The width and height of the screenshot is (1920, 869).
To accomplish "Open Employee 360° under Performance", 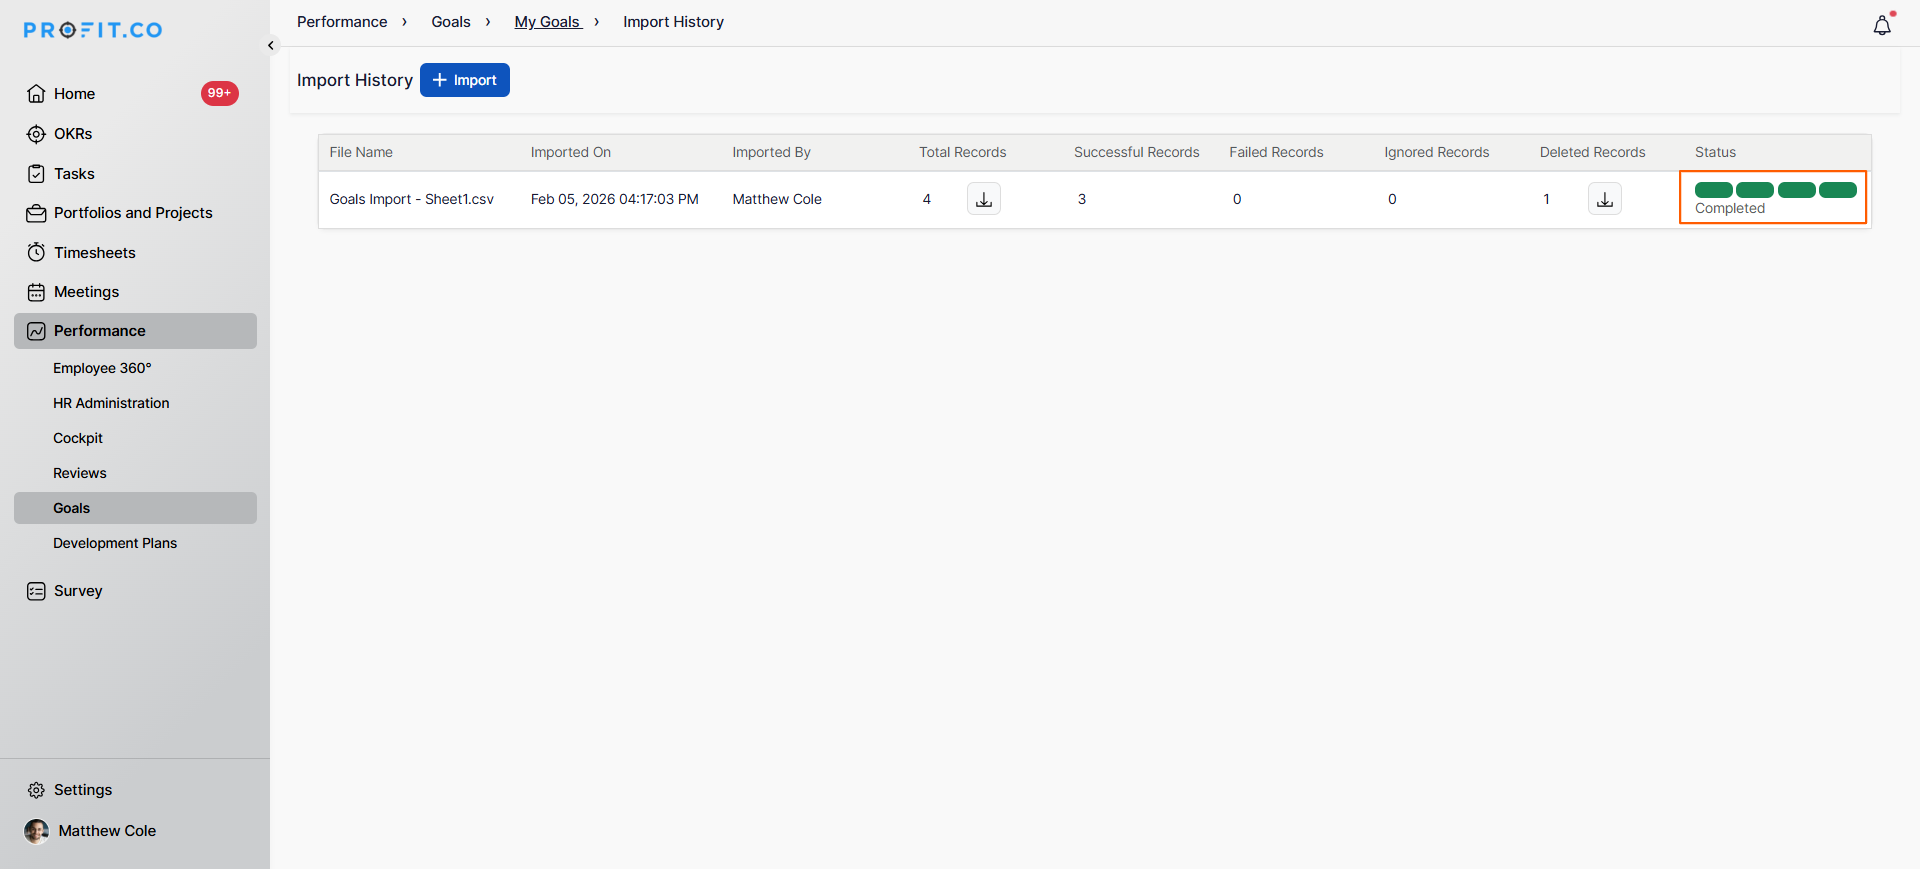I will (x=102, y=368).
